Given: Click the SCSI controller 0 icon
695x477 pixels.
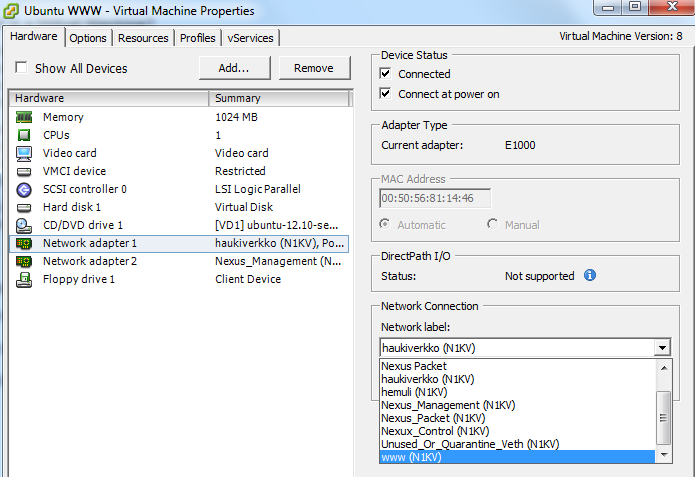Looking at the screenshot, I should [x=24, y=190].
